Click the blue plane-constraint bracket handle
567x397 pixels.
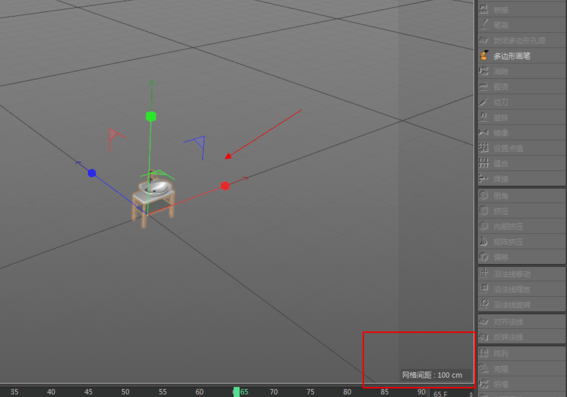click(196, 148)
